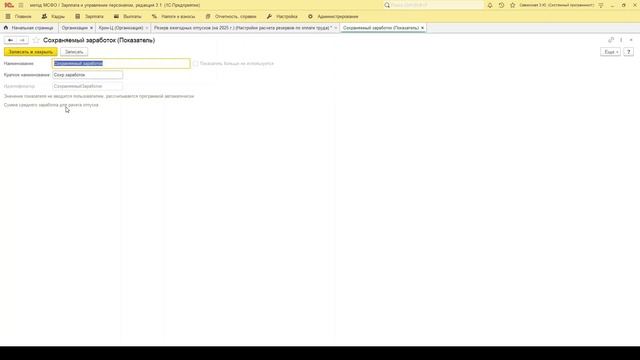Screen dimensions: 640x360
Task: Open form's more actions dots icon
Action: pyautogui.click(x=621, y=40)
